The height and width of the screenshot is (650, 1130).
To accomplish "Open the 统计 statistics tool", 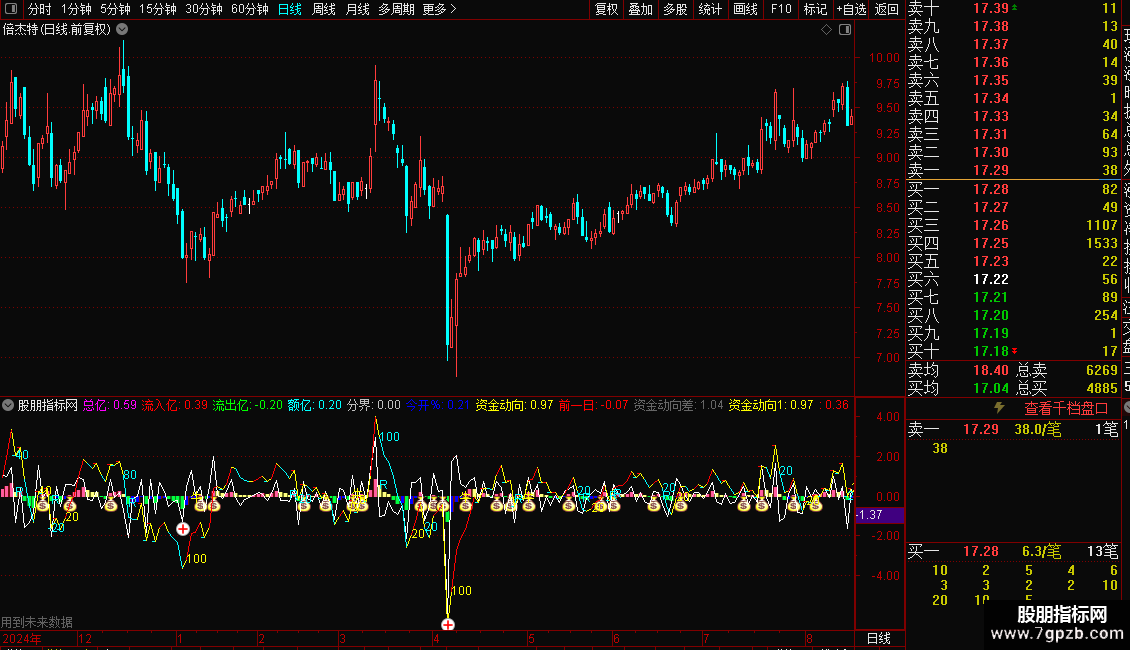I will [710, 9].
